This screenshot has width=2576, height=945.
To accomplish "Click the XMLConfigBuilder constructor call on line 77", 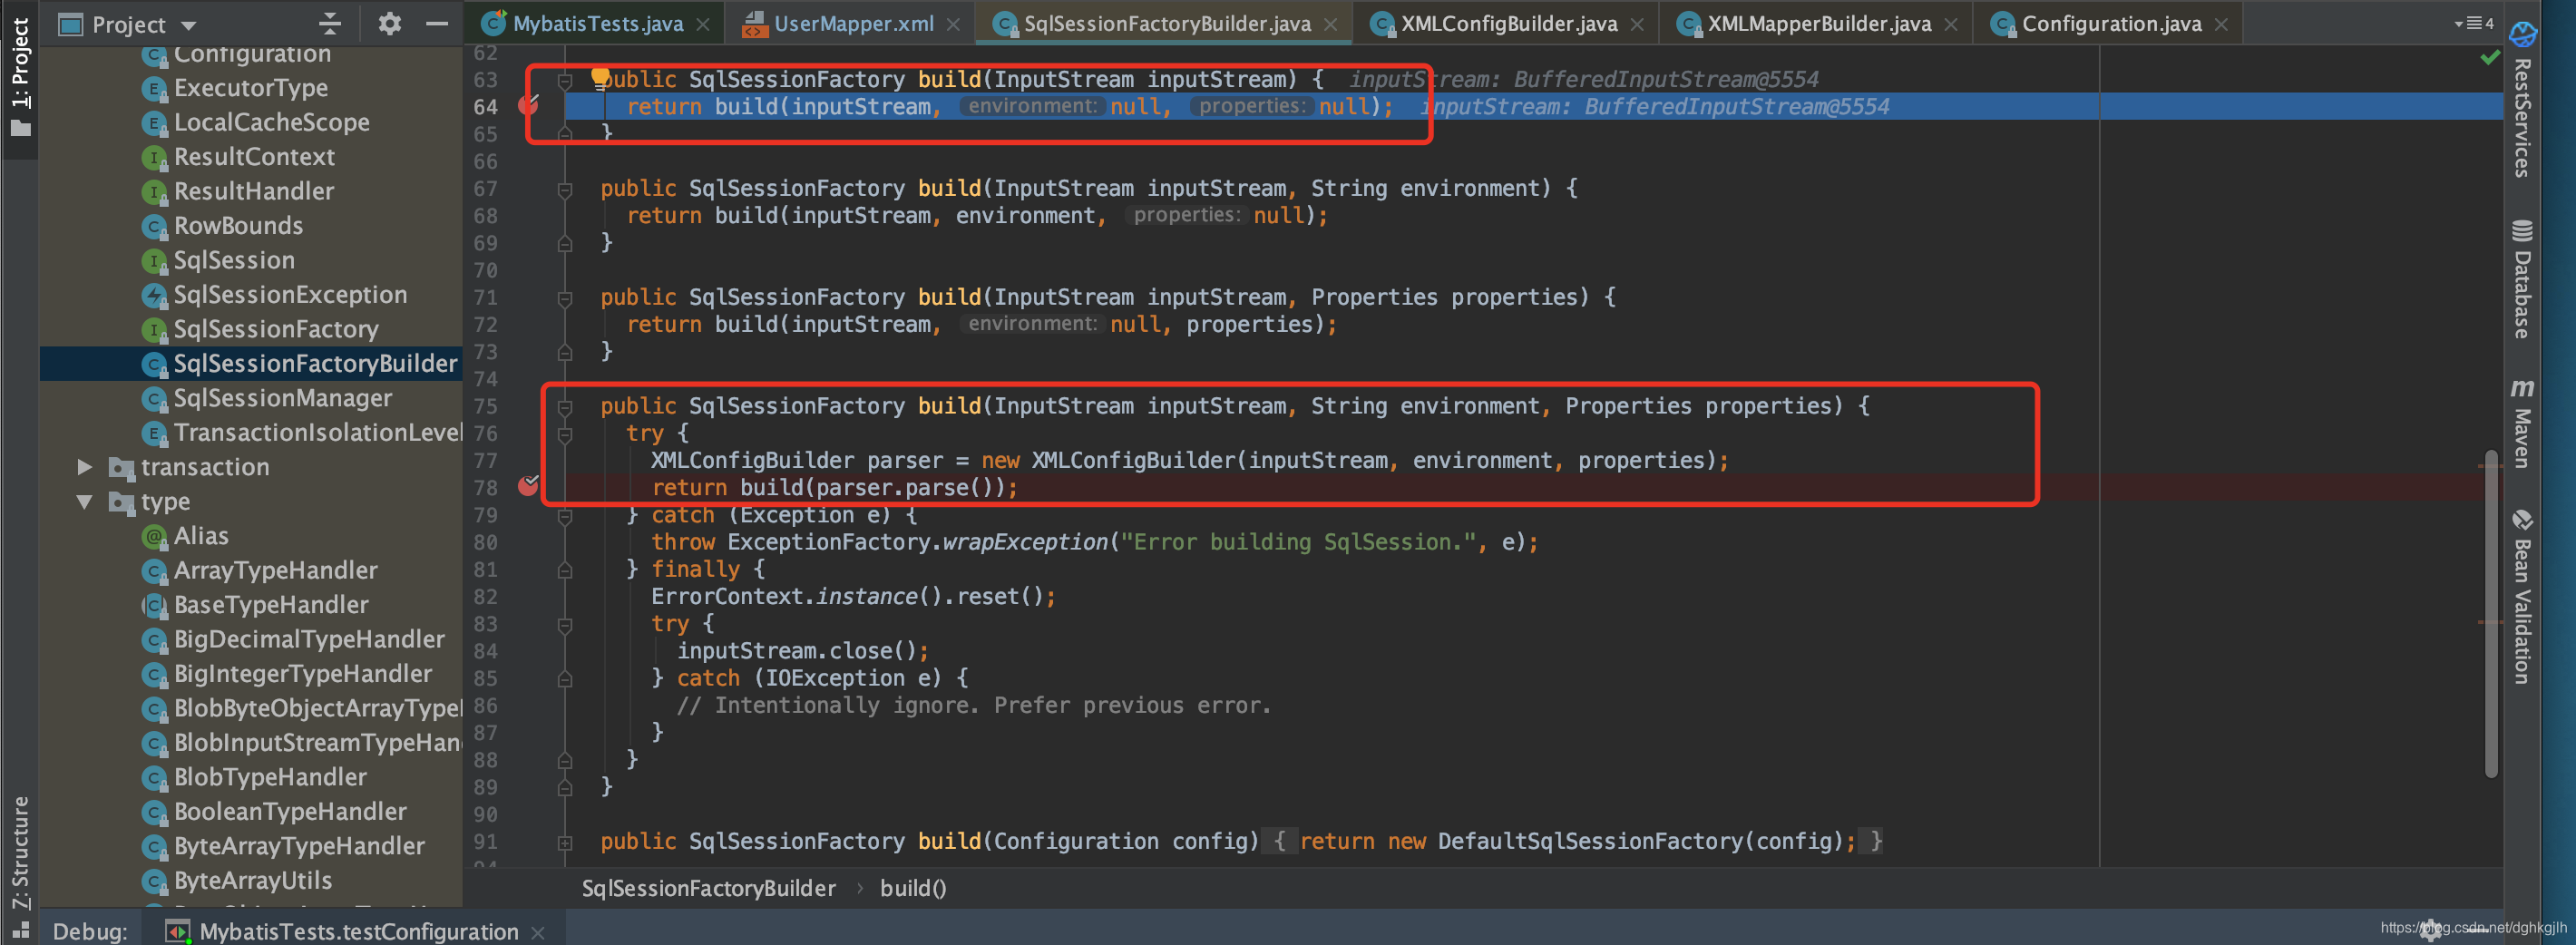I will (x=1135, y=460).
